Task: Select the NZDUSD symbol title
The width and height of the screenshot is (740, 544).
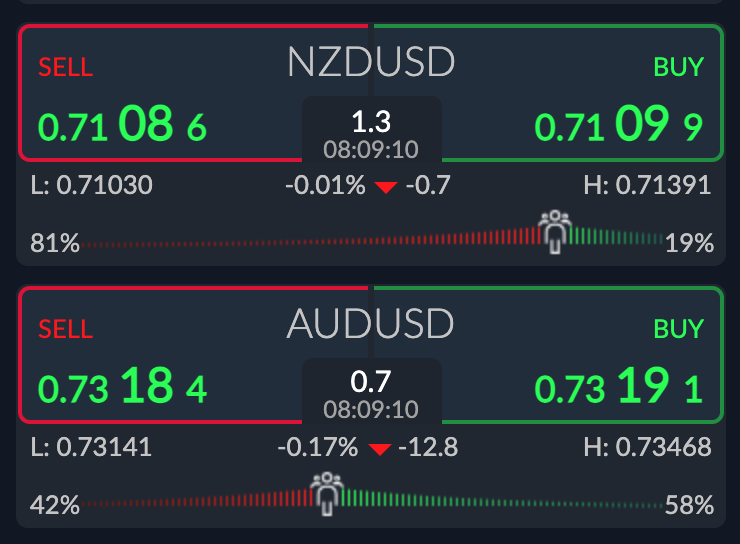Action: point(371,62)
